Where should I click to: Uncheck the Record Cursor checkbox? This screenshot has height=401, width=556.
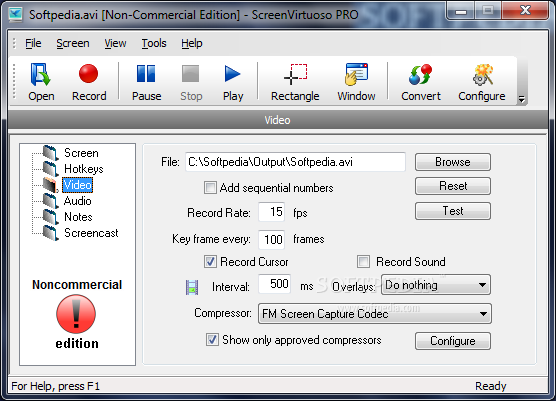pos(210,262)
